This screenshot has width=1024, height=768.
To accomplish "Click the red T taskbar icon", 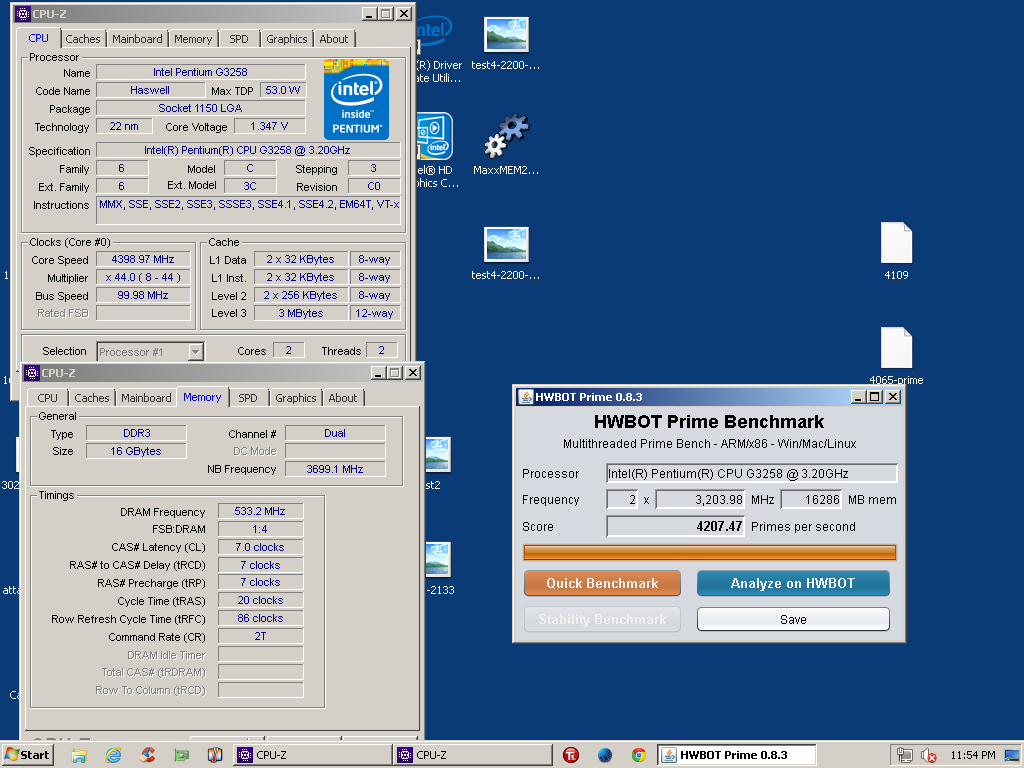I will (x=571, y=755).
